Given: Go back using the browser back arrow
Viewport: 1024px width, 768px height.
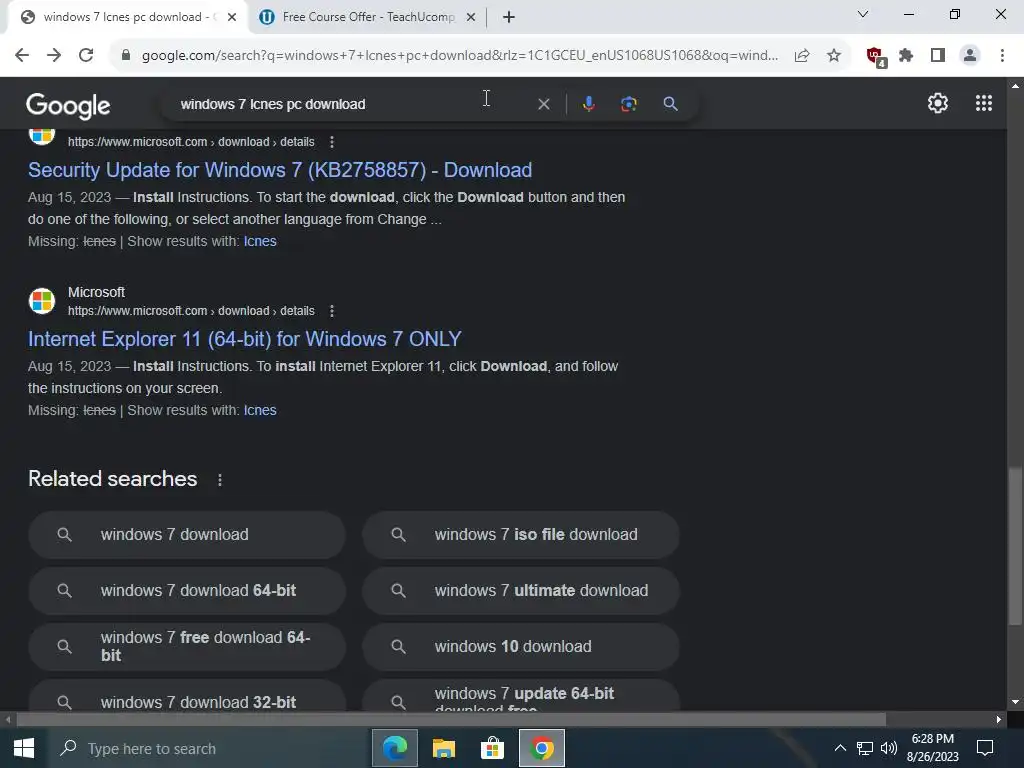Looking at the screenshot, I should 22,56.
